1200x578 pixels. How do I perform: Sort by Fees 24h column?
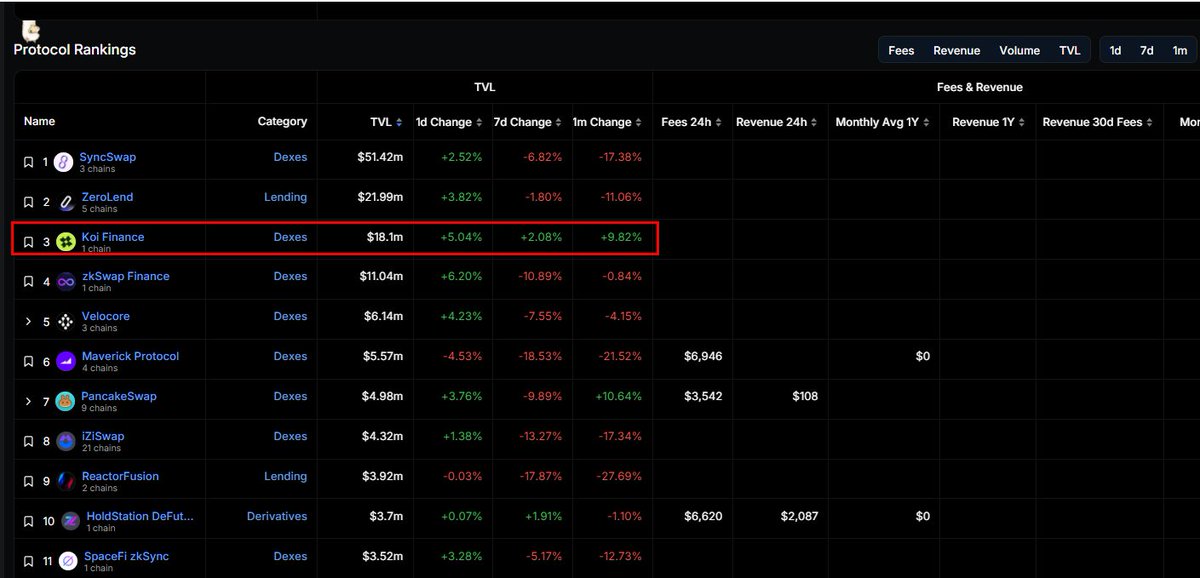(x=691, y=122)
